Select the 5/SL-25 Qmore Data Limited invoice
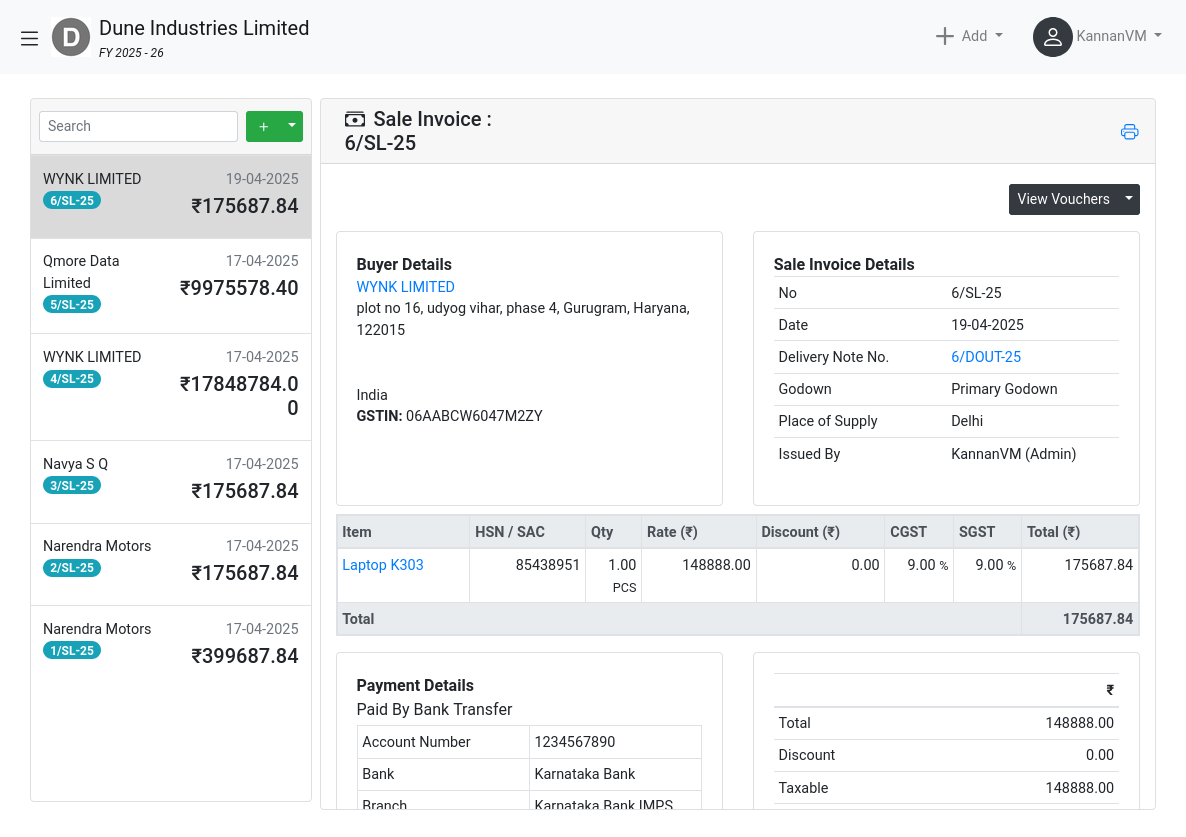1186x837 pixels. [171, 286]
